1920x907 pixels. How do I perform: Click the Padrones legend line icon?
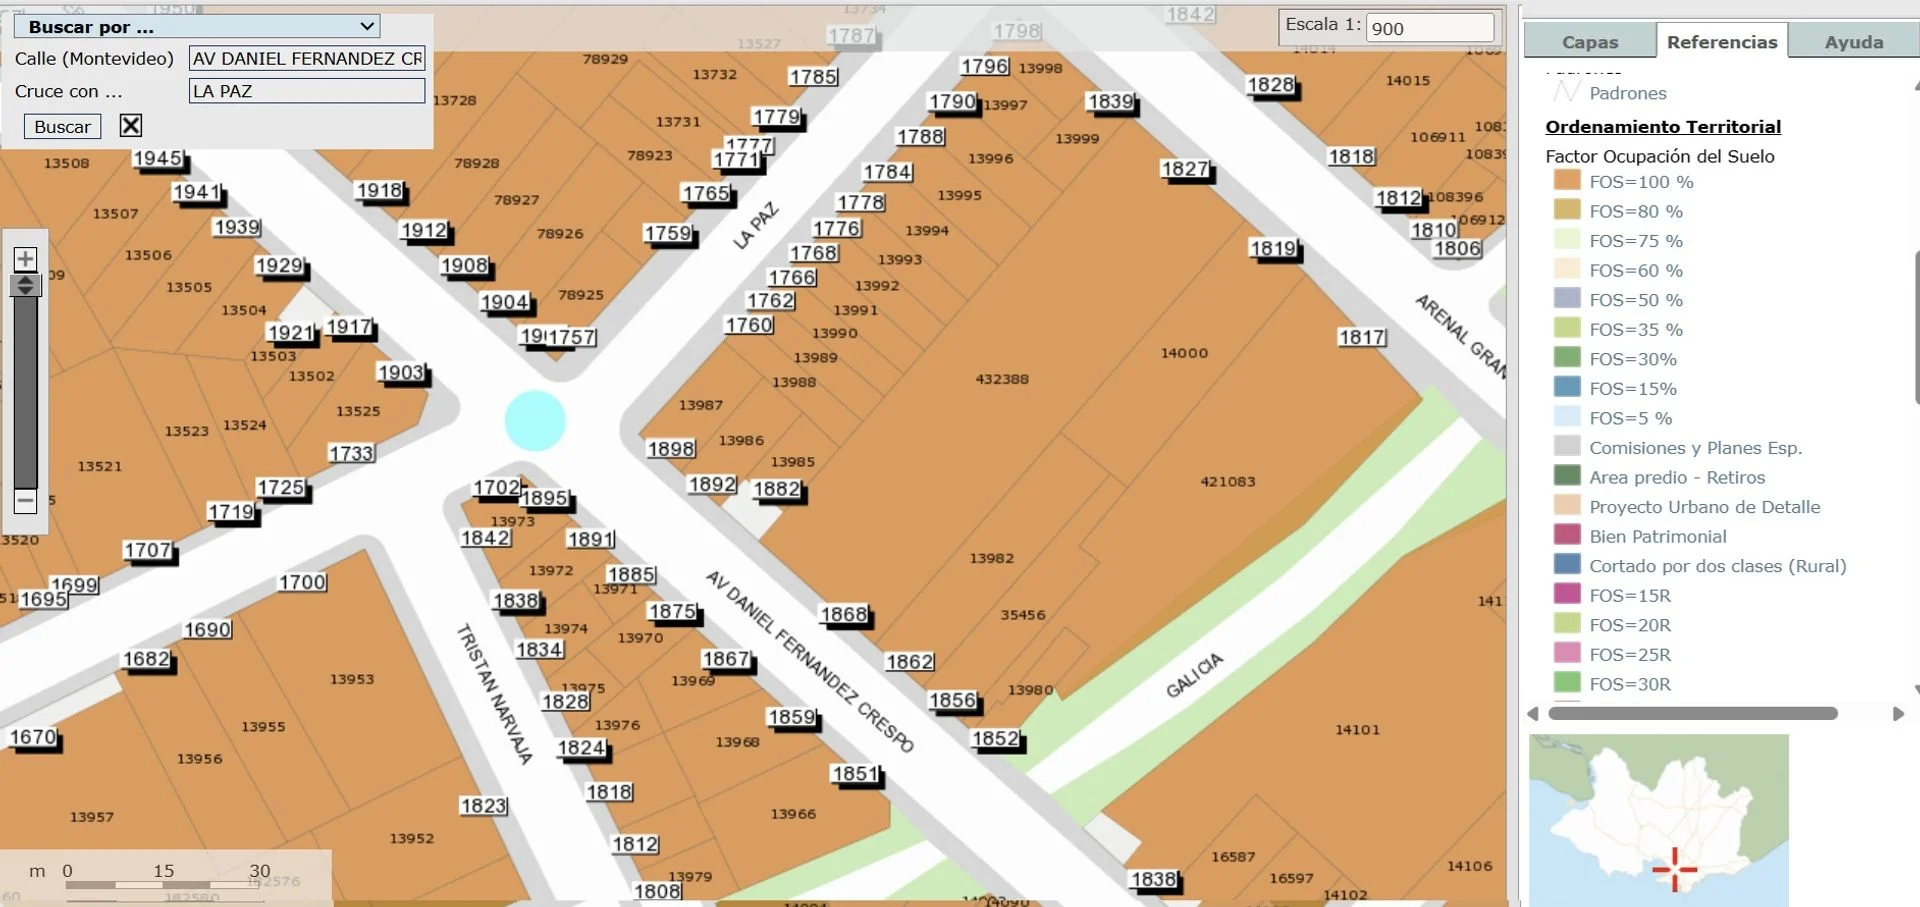point(1565,93)
